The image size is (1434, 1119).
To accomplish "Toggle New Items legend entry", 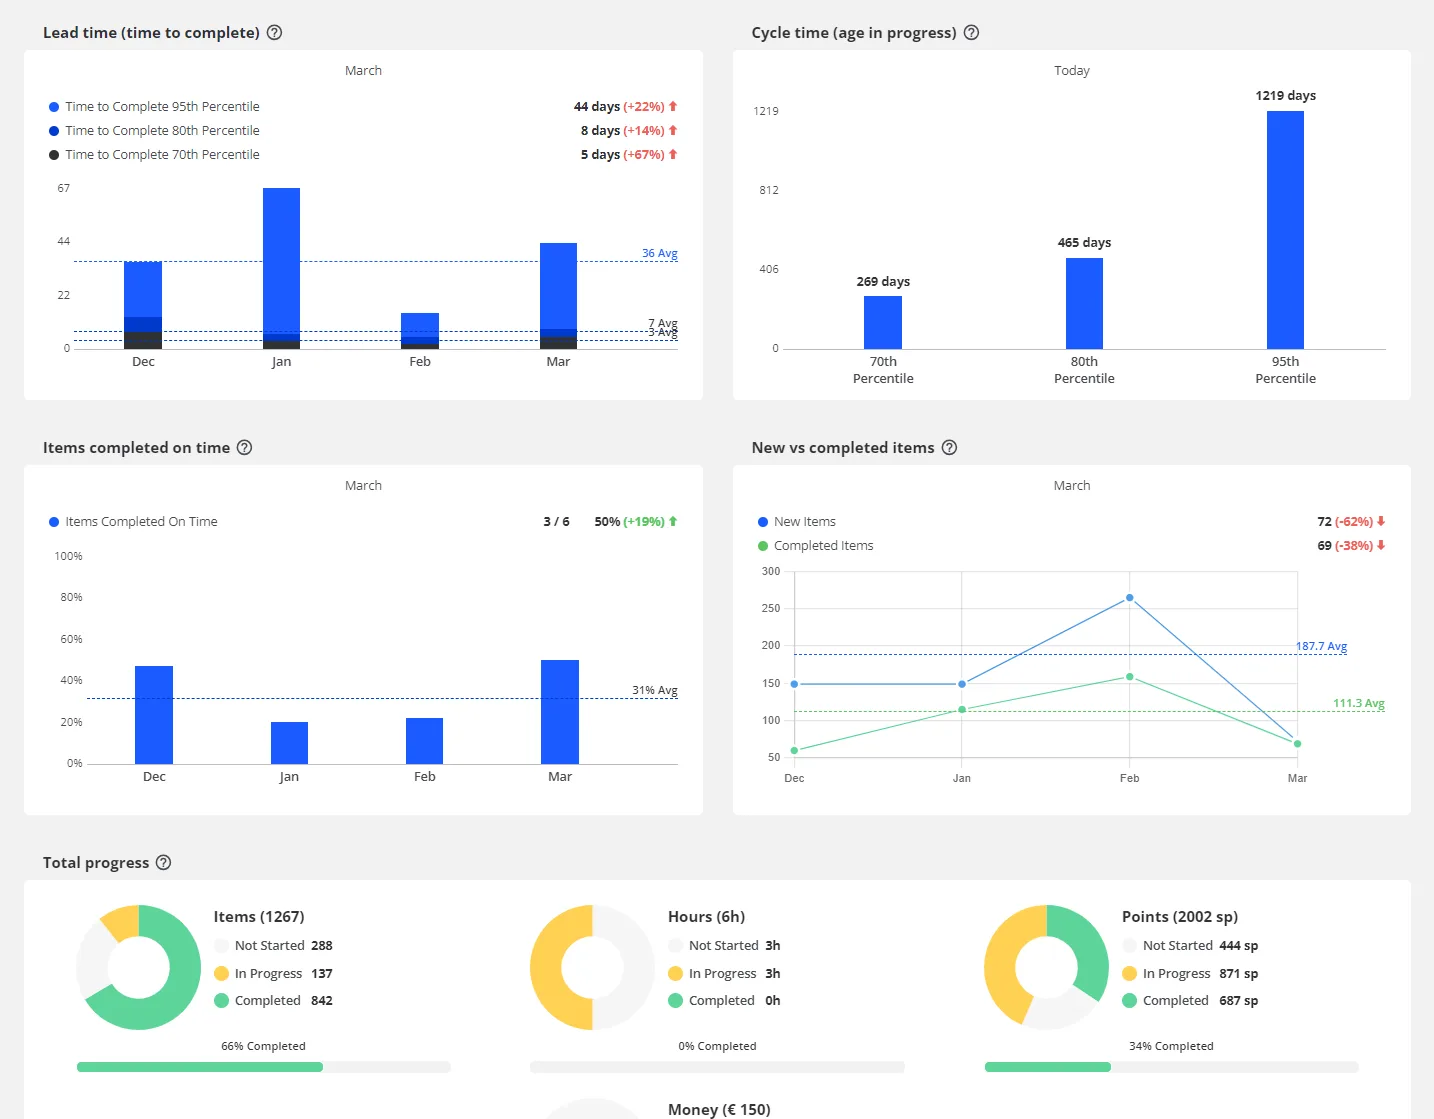I will point(796,522).
